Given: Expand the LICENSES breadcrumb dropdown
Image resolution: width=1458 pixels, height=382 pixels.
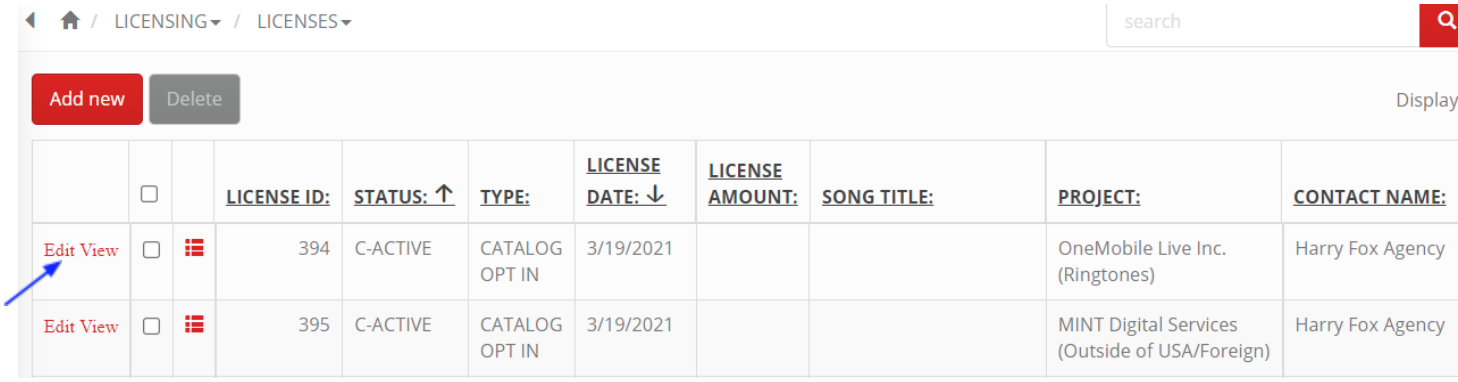Looking at the screenshot, I should pyautogui.click(x=304, y=21).
